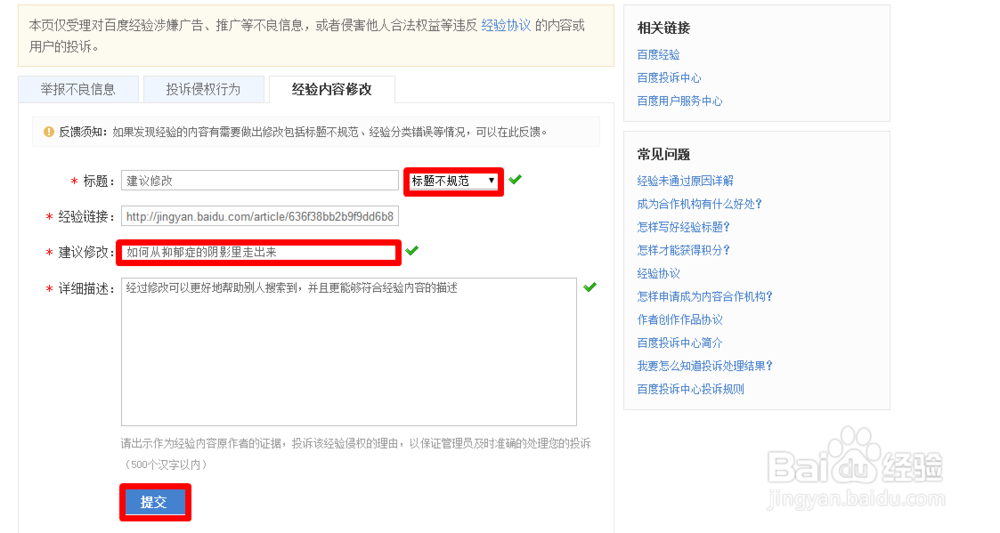Screen dimensions: 1000x533
Task: Click green checkmark beside 建议修改 field
Action: [412, 251]
